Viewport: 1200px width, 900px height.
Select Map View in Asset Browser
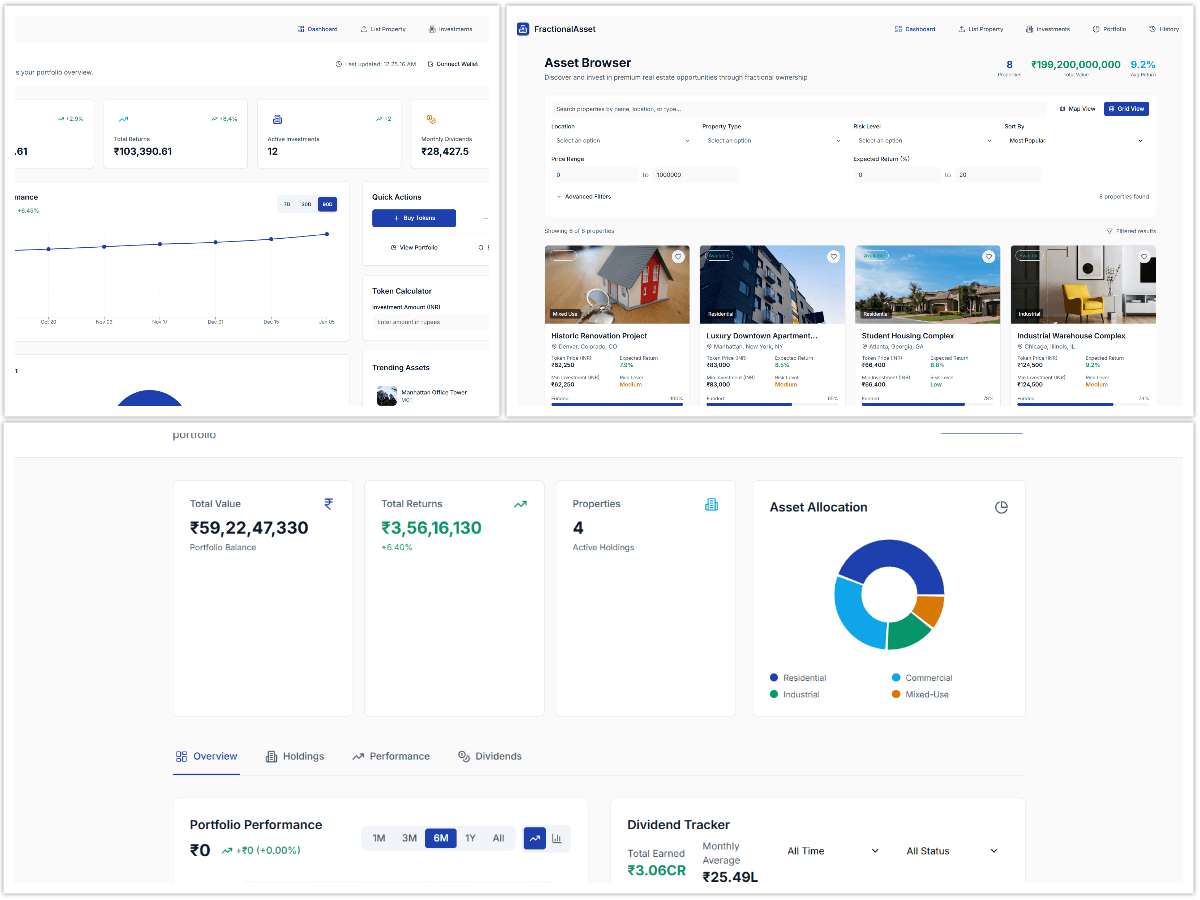tap(1077, 108)
